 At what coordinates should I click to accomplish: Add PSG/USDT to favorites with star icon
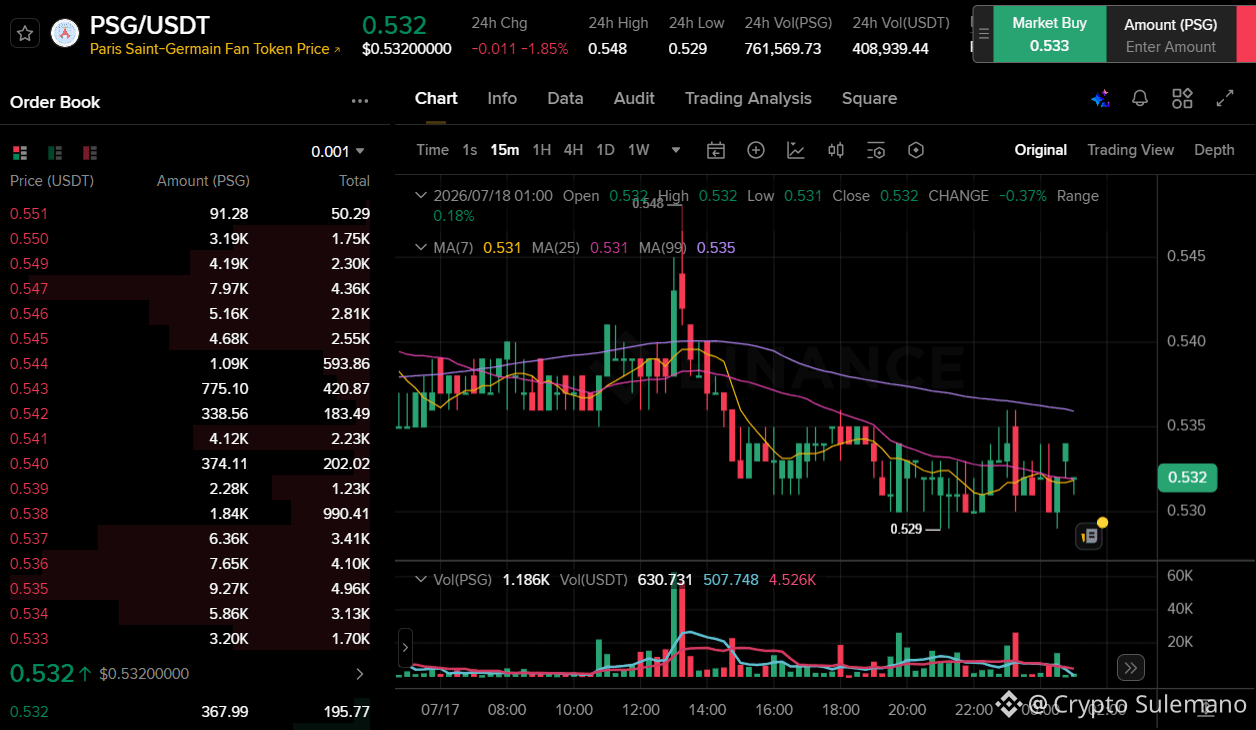(25, 34)
